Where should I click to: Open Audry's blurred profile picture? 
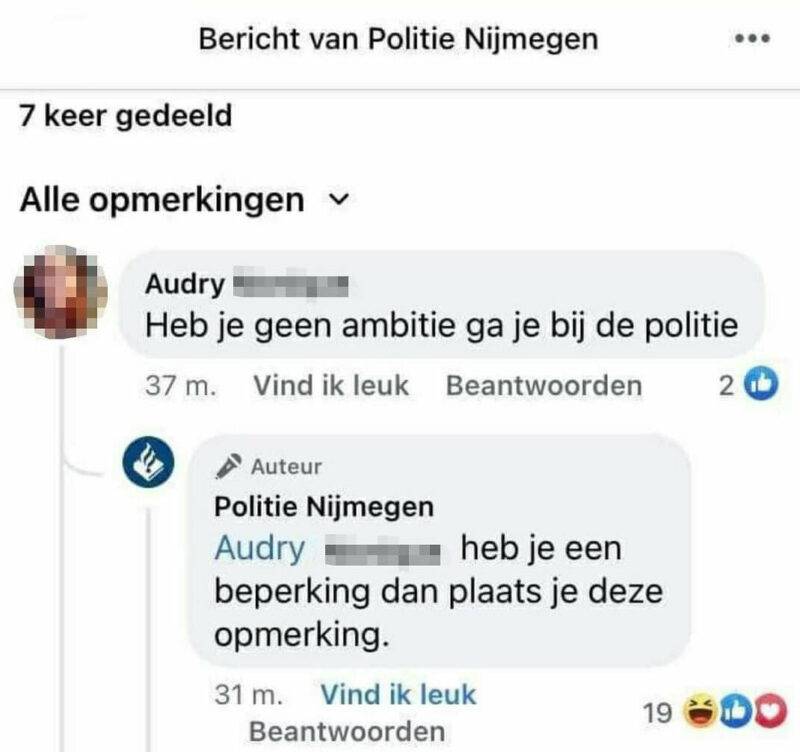click(x=60, y=291)
